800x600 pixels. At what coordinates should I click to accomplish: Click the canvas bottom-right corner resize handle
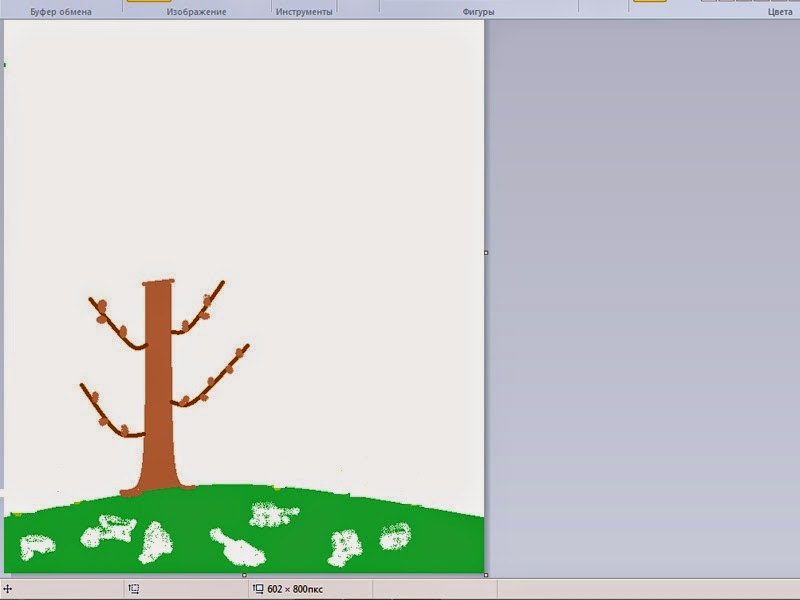486,575
